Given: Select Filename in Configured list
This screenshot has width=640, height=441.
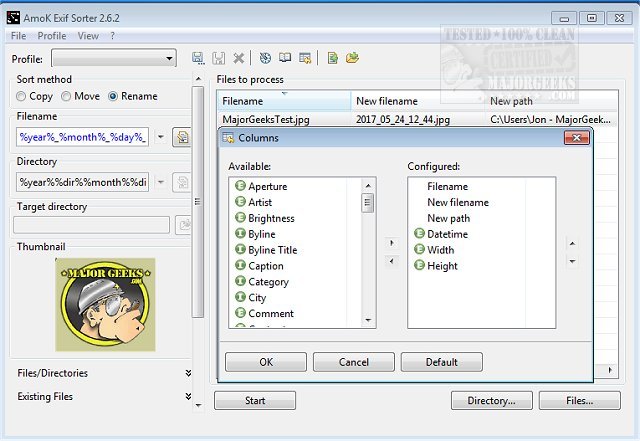Looking at the screenshot, I should click(x=447, y=187).
